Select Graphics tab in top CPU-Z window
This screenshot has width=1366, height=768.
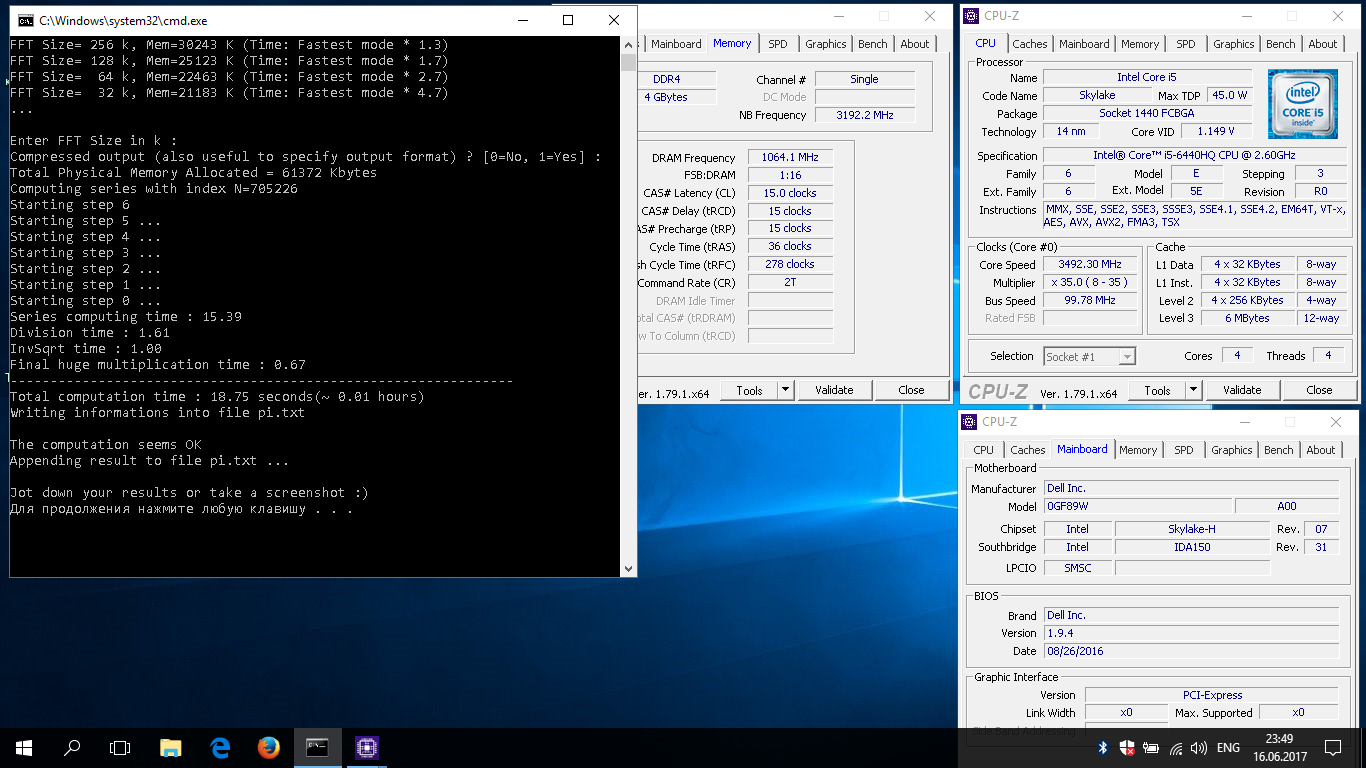tap(1234, 44)
